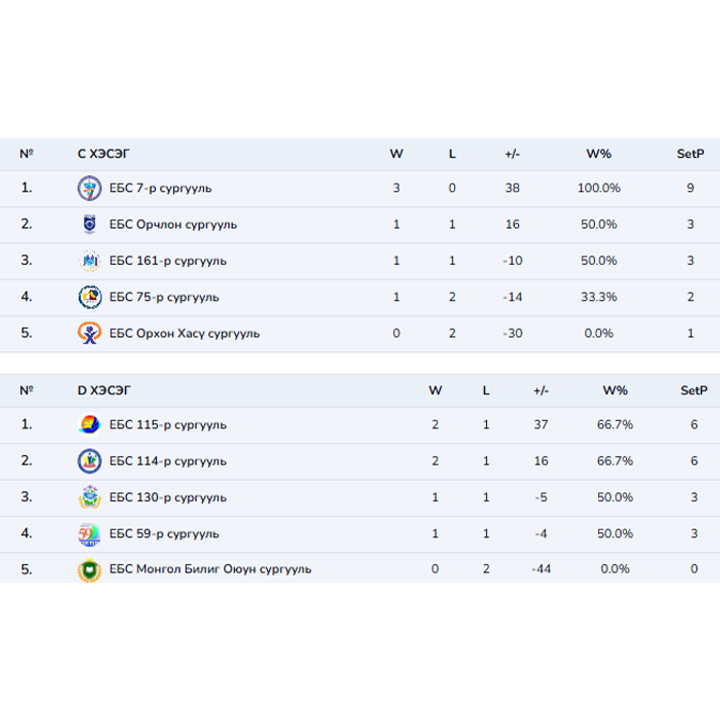The height and width of the screenshot is (720, 720).
Task: Click the +/- column header in С group
Action: coord(513,154)
